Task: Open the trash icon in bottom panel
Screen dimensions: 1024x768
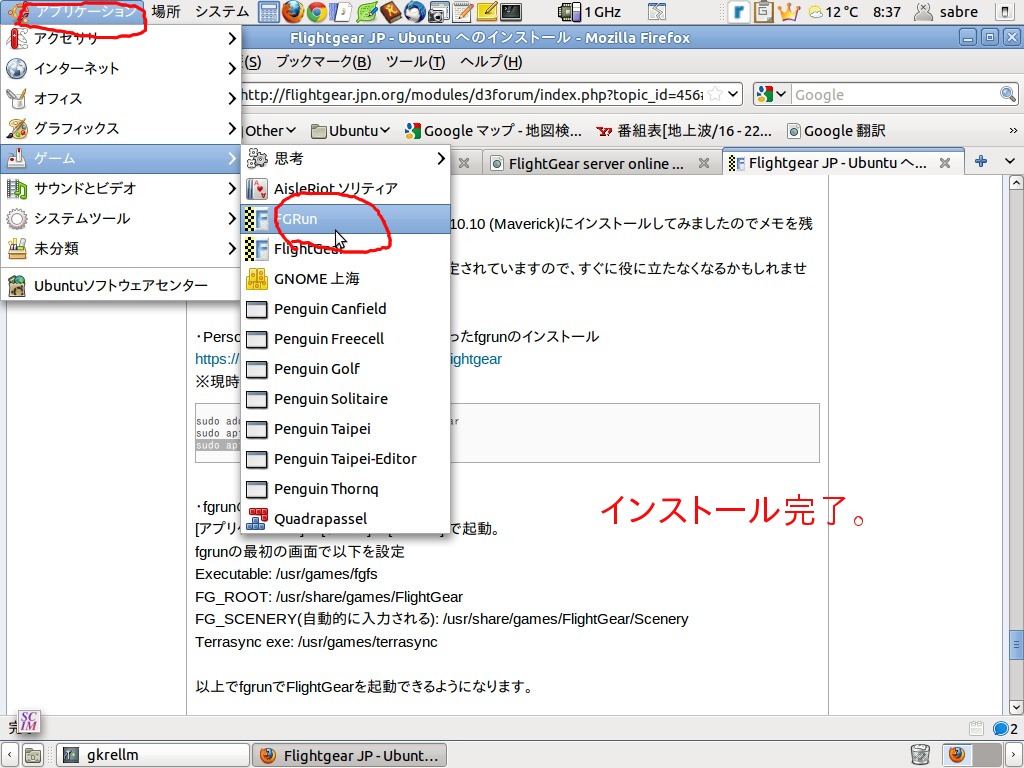Action: point(920,755)
